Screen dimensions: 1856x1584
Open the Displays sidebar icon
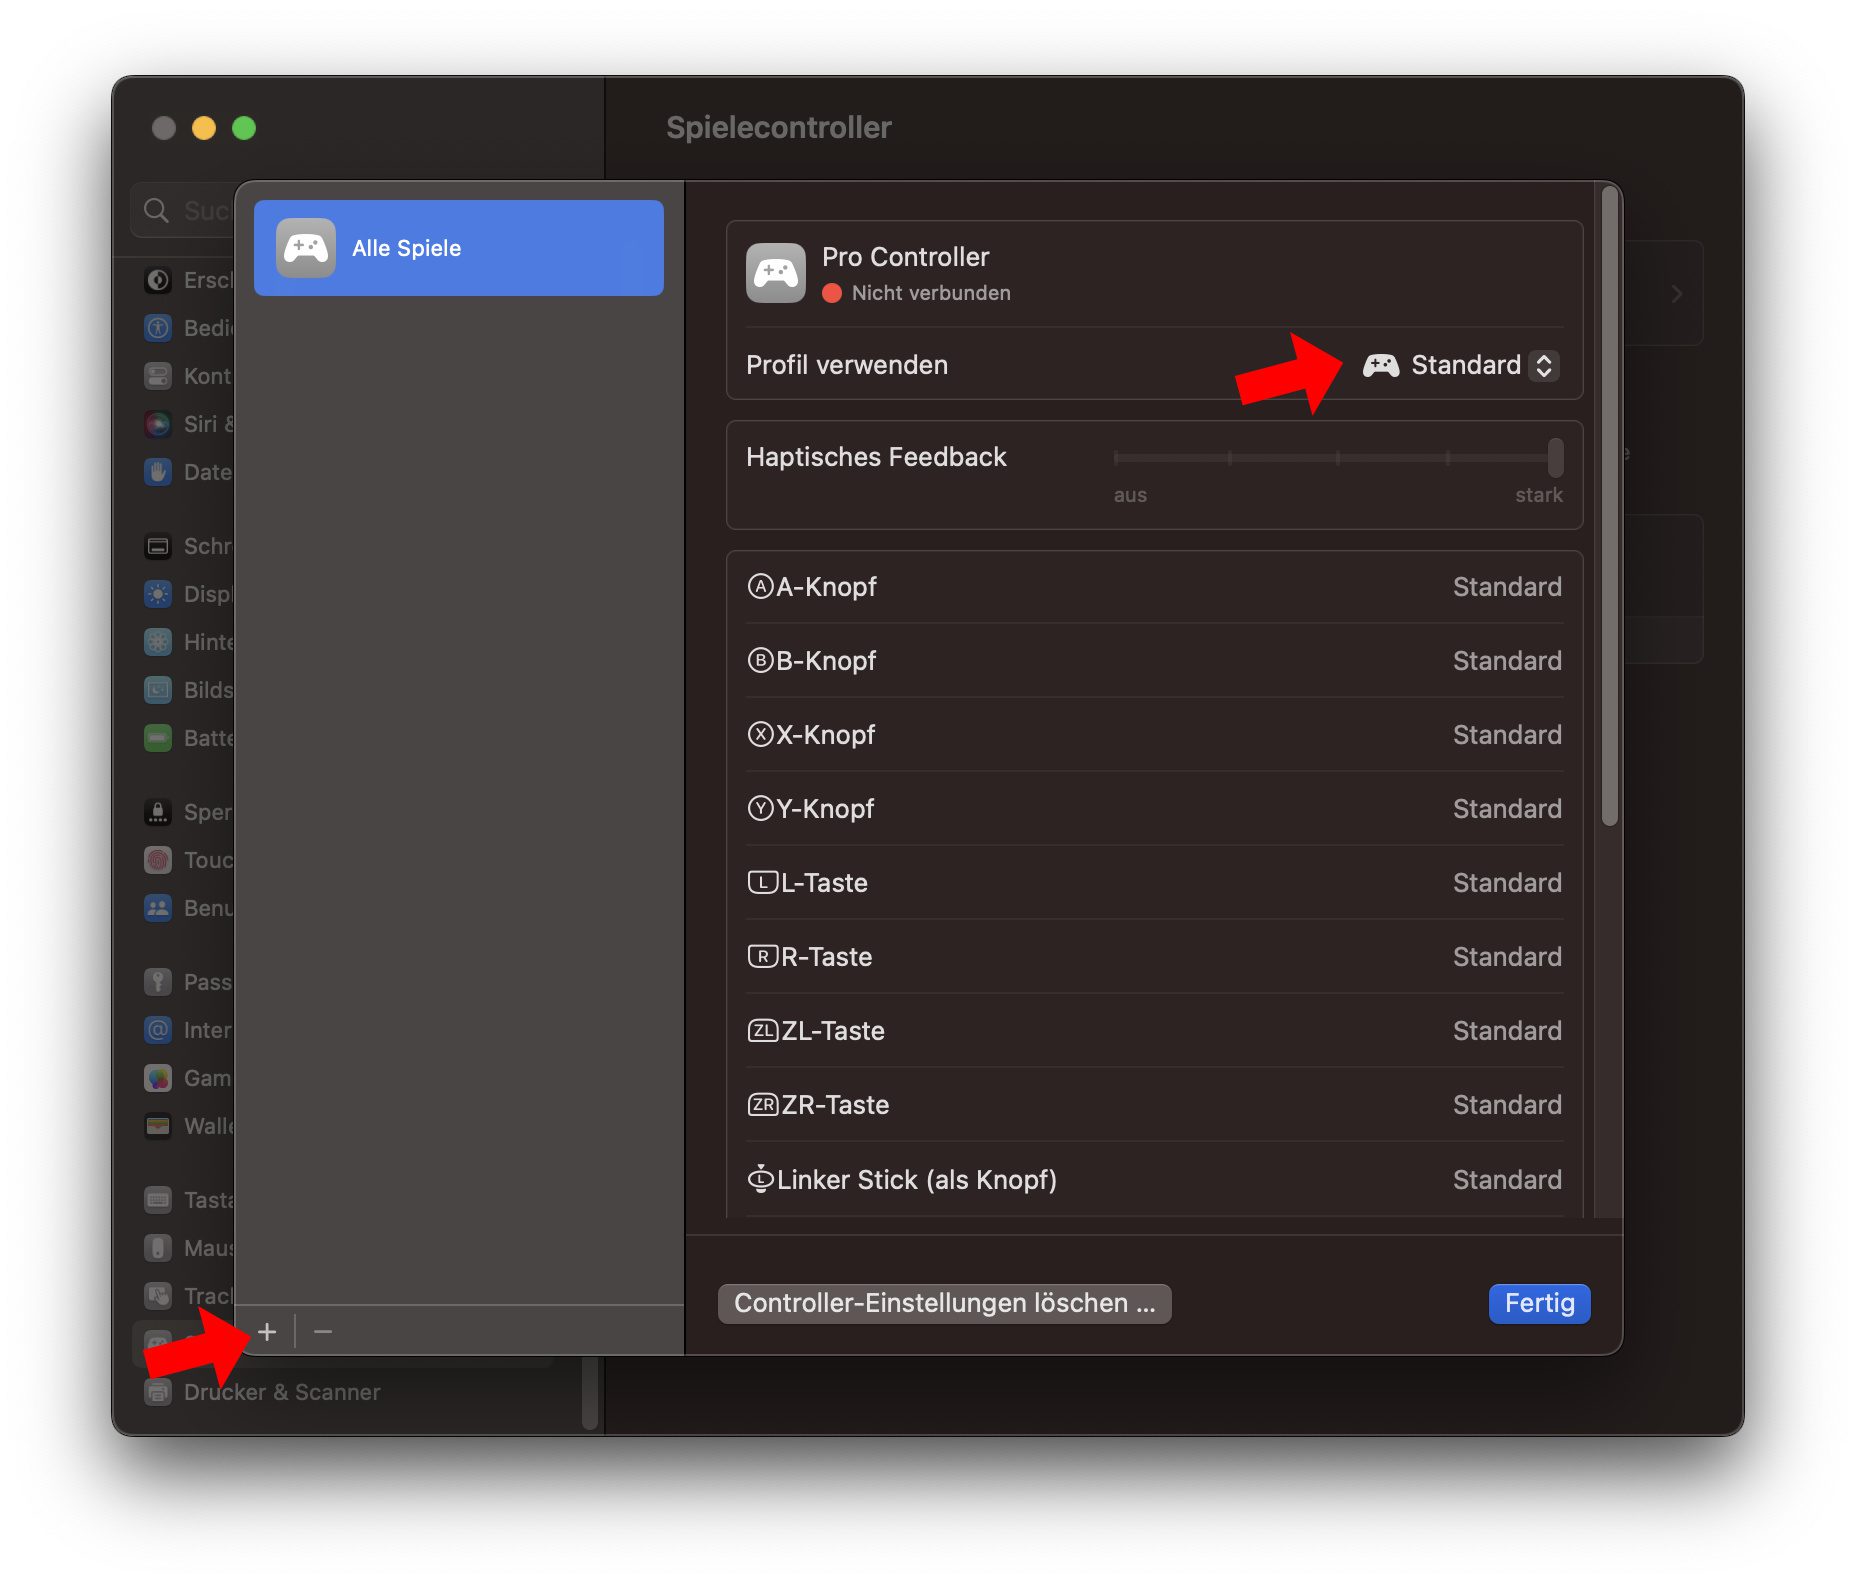click(x=158, y=594)
